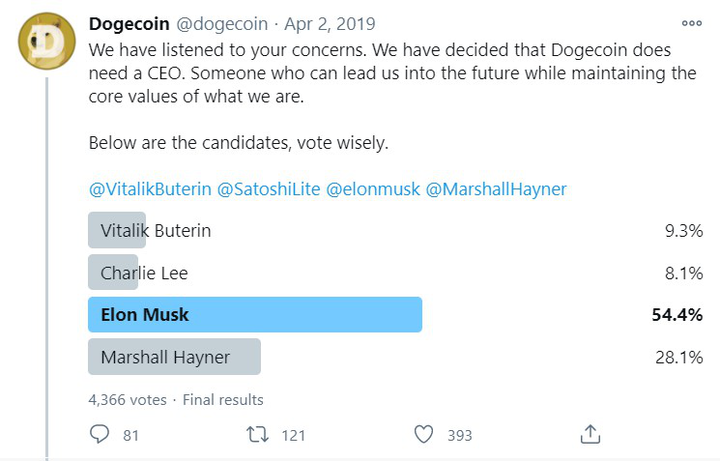
Task: Open the share upload icon
Action: [590, 434]
